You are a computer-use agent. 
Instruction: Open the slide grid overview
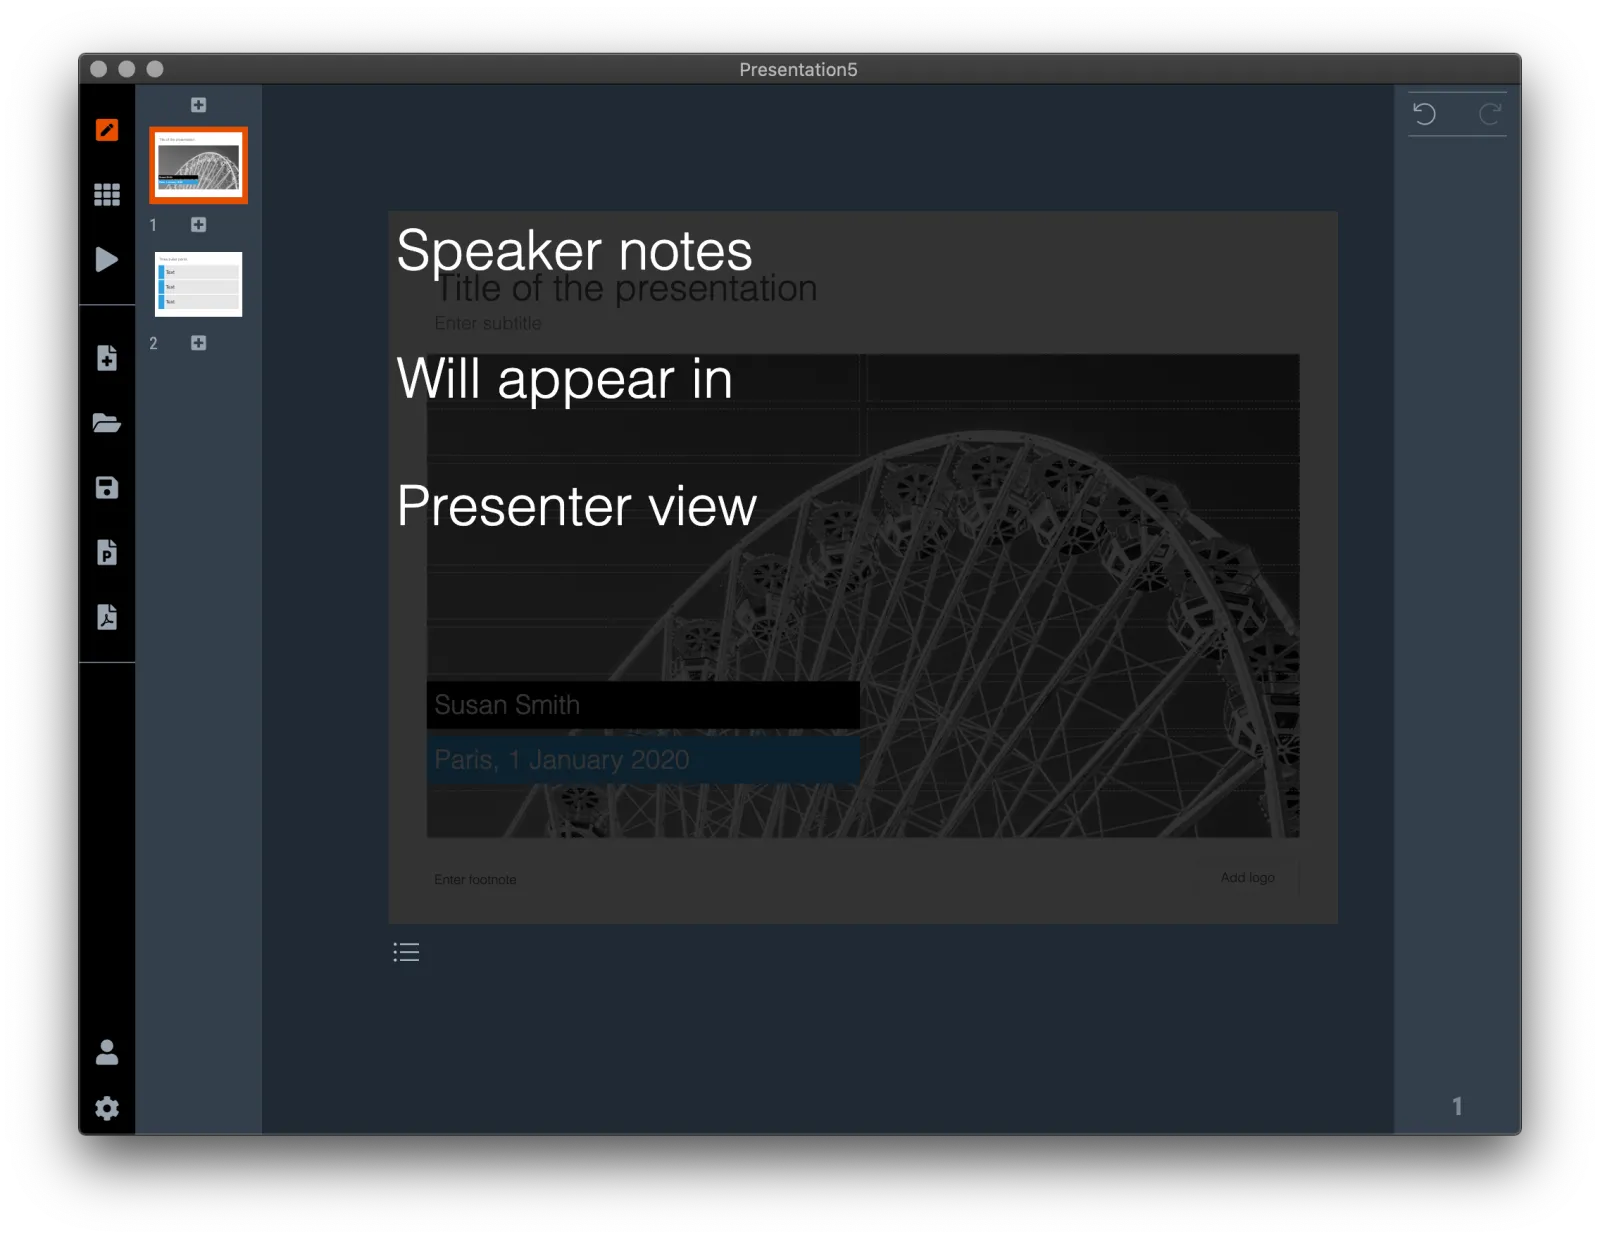tap(107, 194)
